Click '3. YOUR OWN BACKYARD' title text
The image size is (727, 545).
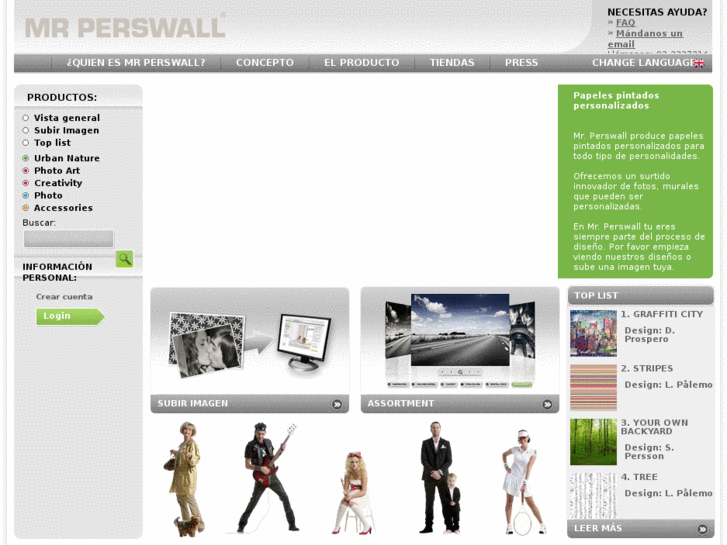tap(655, 427)
